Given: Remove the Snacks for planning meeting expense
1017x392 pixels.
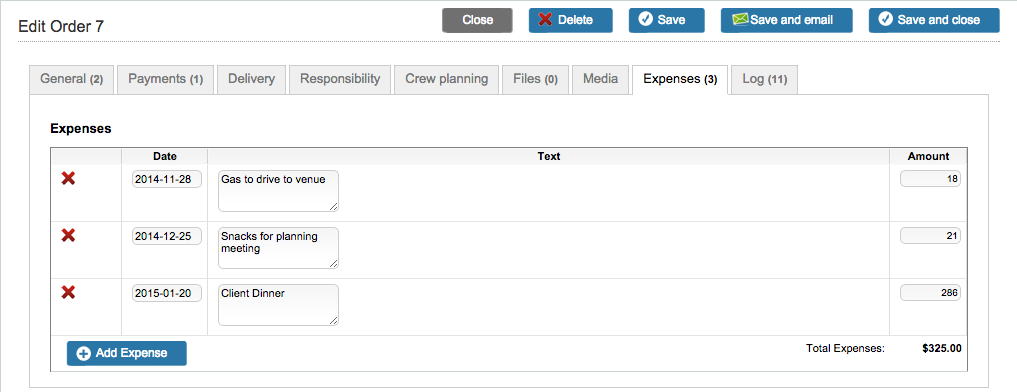Looking at the screenshot, I should [x=68, y=236].
